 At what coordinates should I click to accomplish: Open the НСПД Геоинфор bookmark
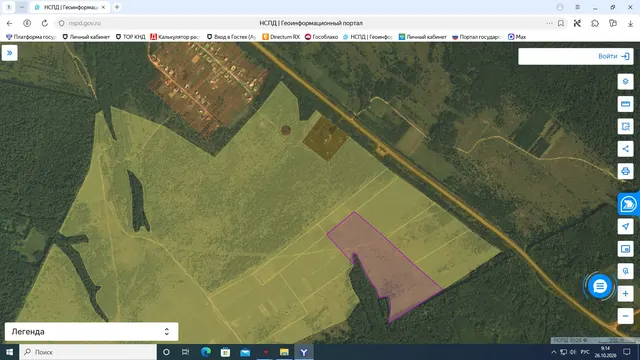367,37
